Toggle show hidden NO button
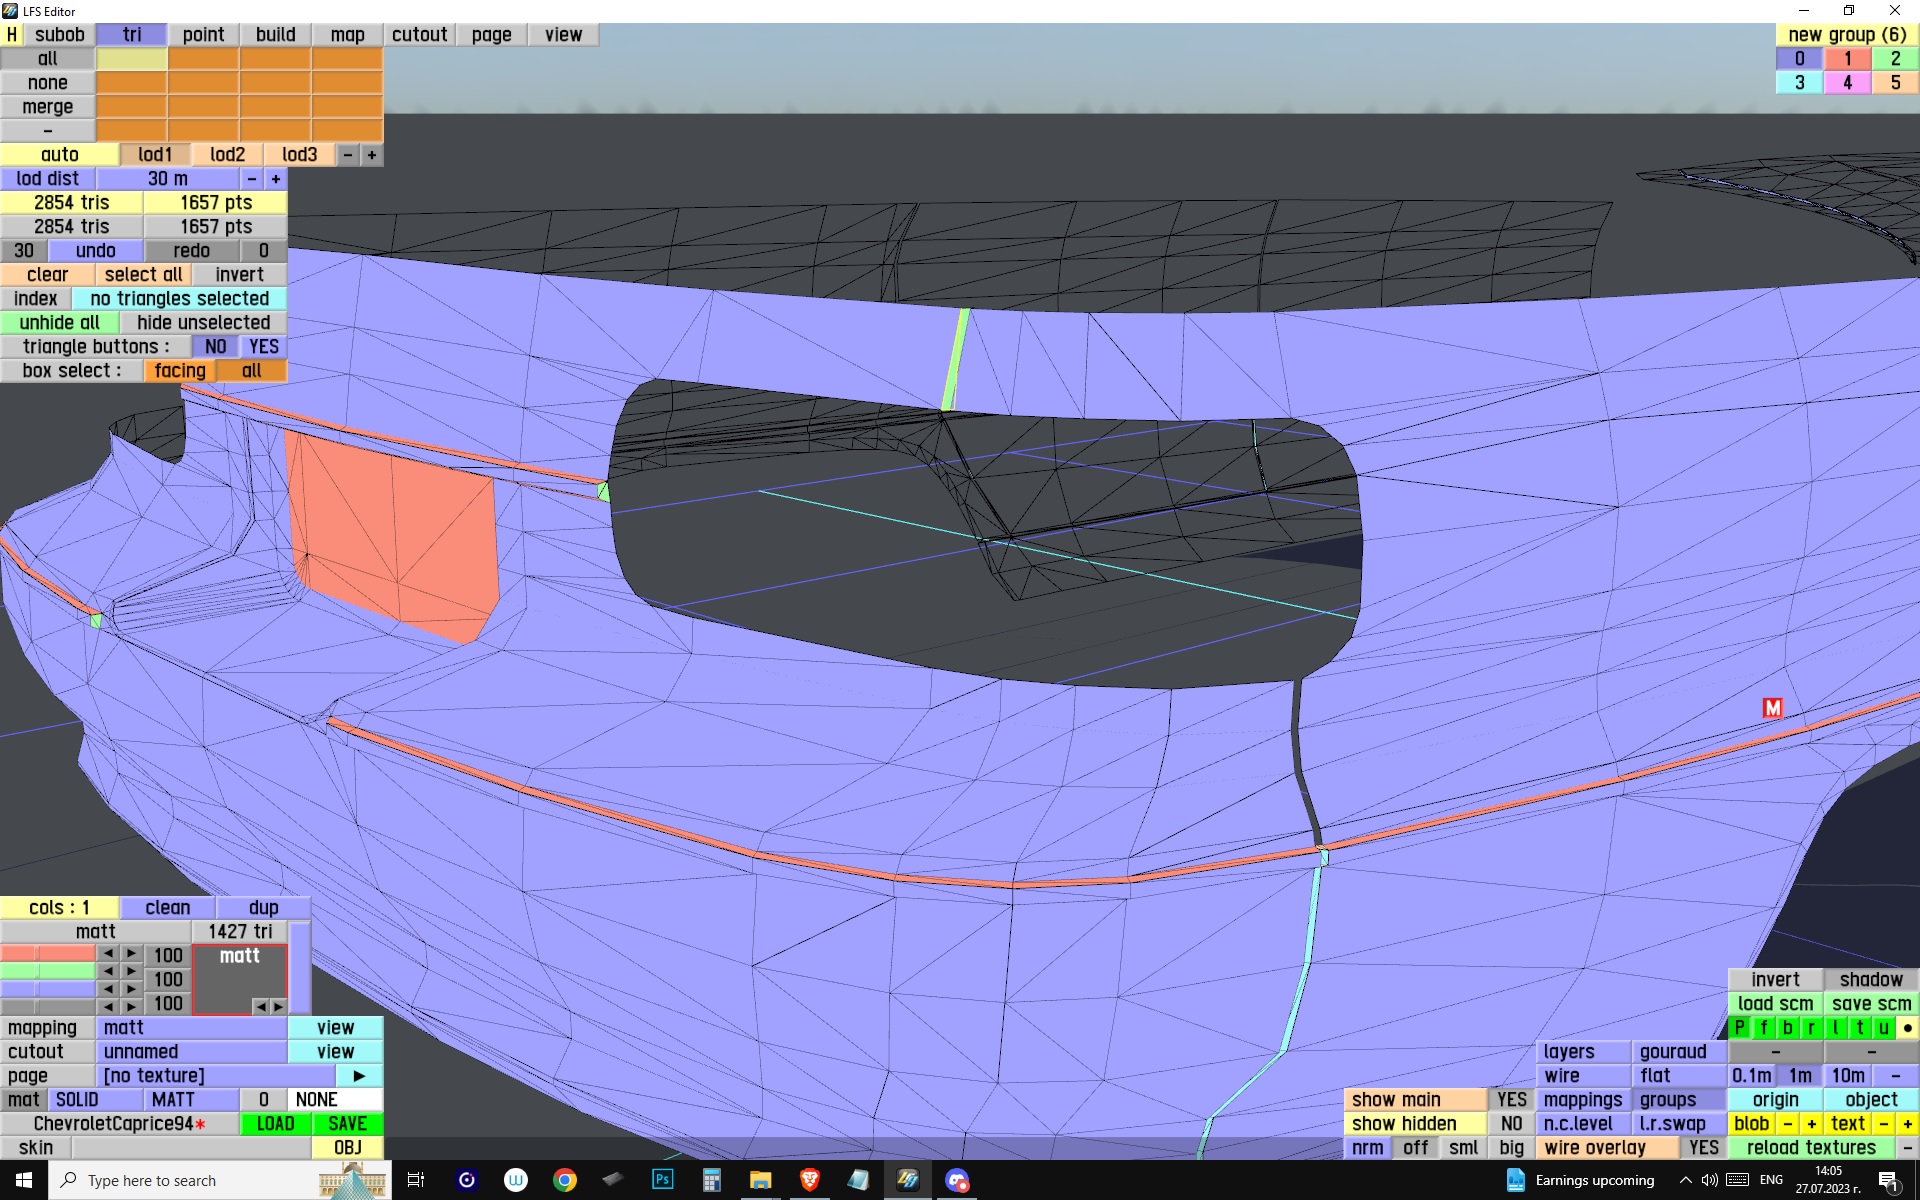The image size is (1920, 1200). click(x=1511, y=1124)
